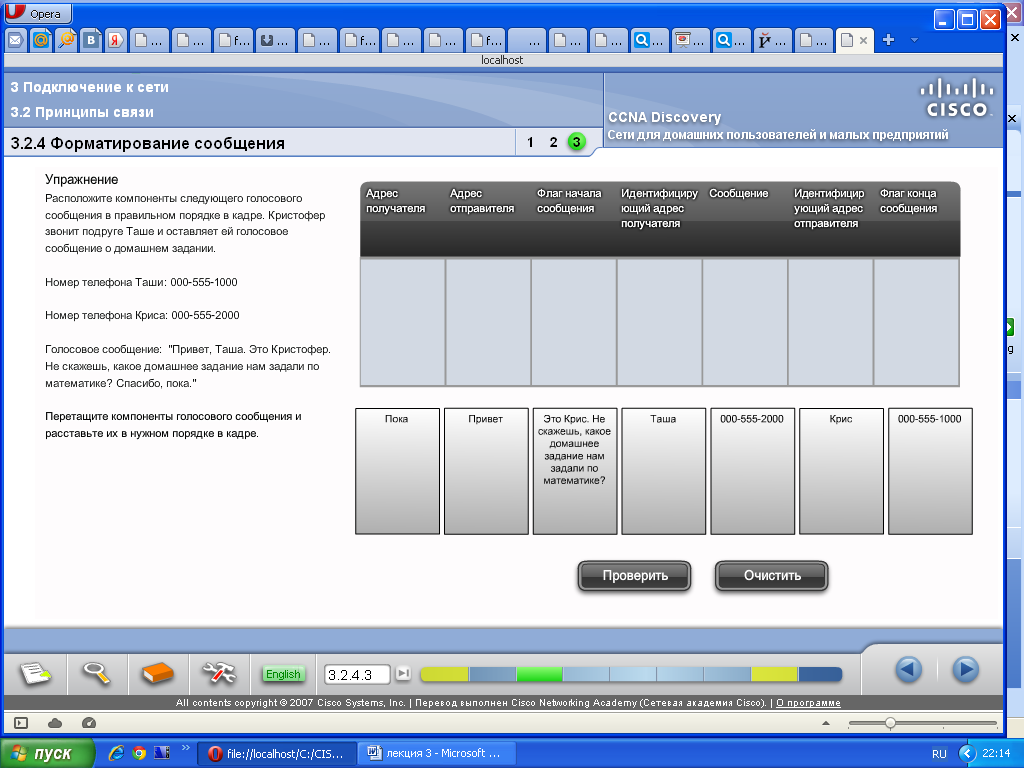The width and height of the screenshot is (1024, 768).
Task: Click the Cisco logo
Action: click(x=957, y=98)
